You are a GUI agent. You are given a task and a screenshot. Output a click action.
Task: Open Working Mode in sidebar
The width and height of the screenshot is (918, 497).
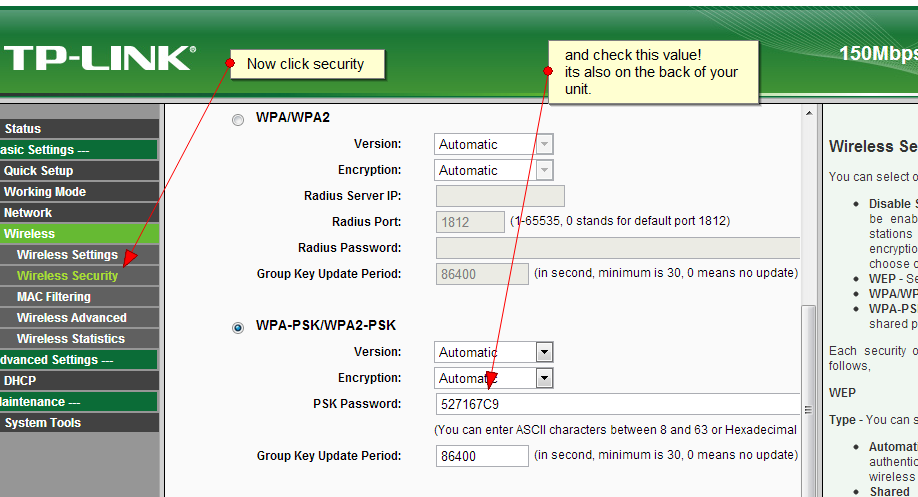tap(79, 192)
